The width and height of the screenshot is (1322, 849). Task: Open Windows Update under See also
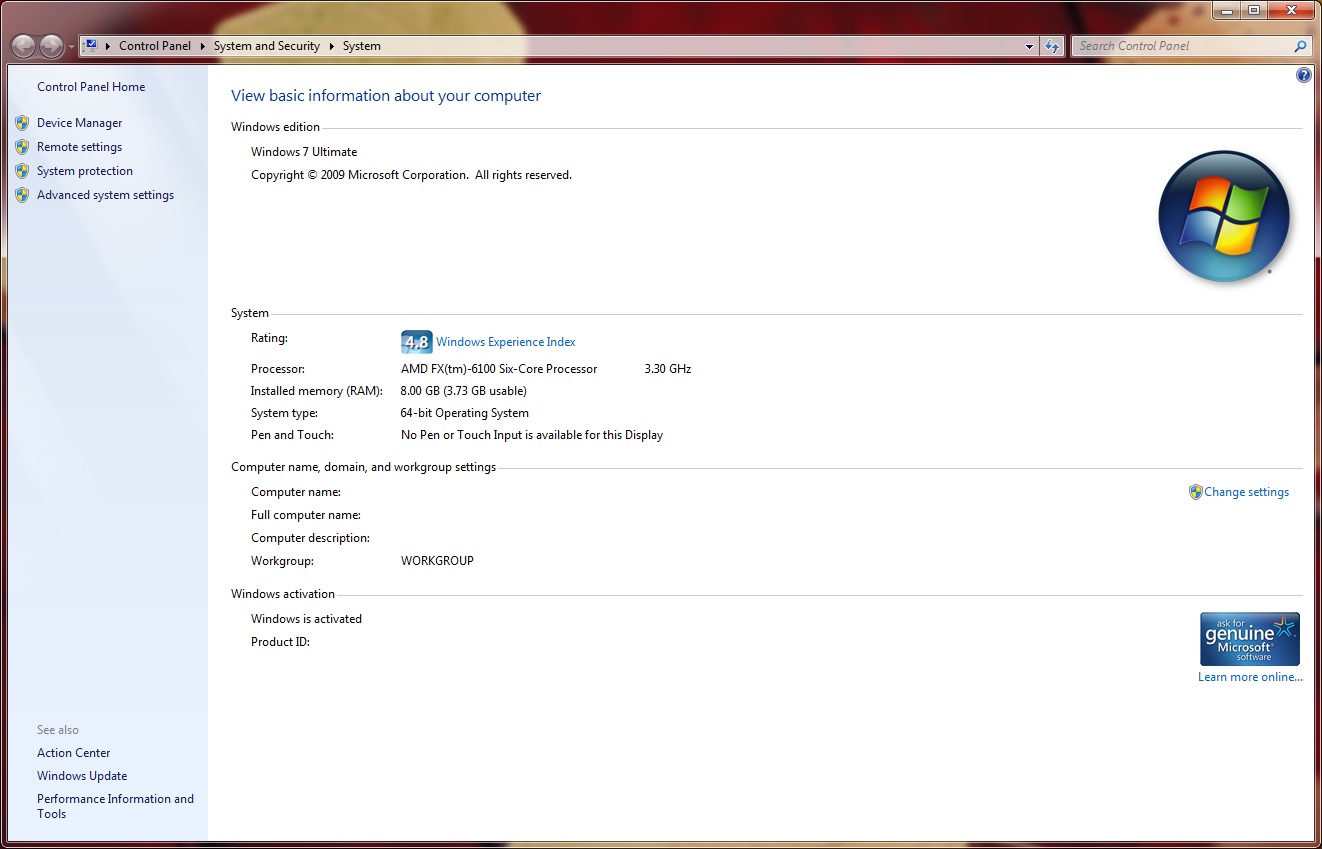(x=82, y=776)
